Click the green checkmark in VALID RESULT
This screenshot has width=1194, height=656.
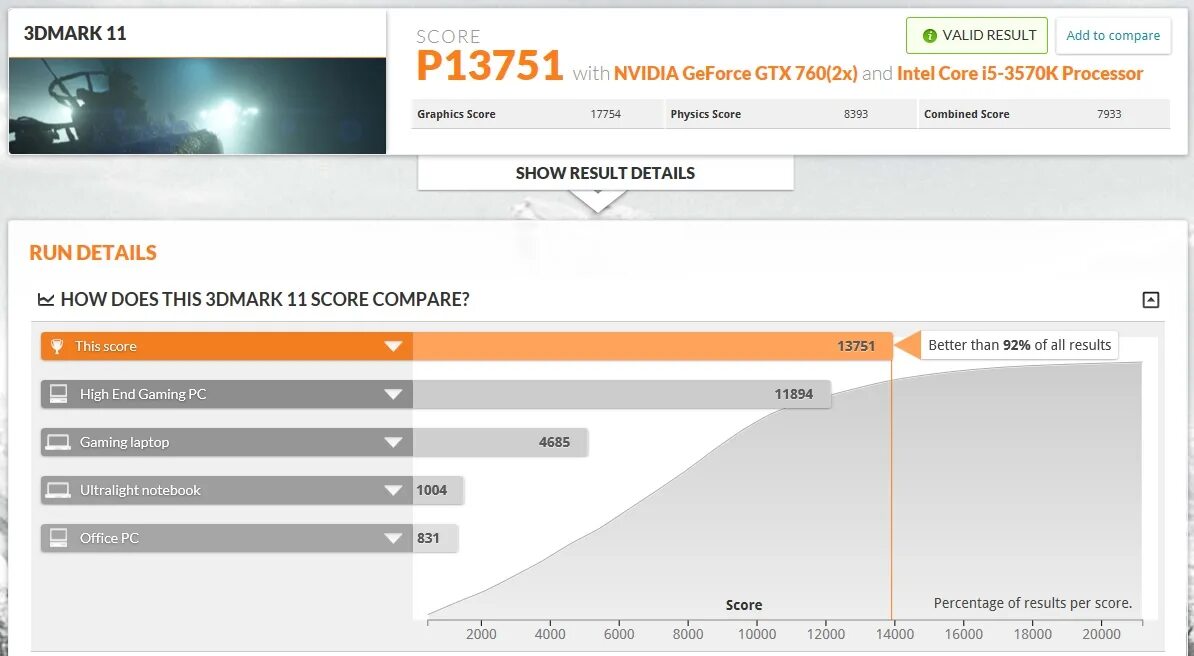pyautogui.click(x=932, y=35)
